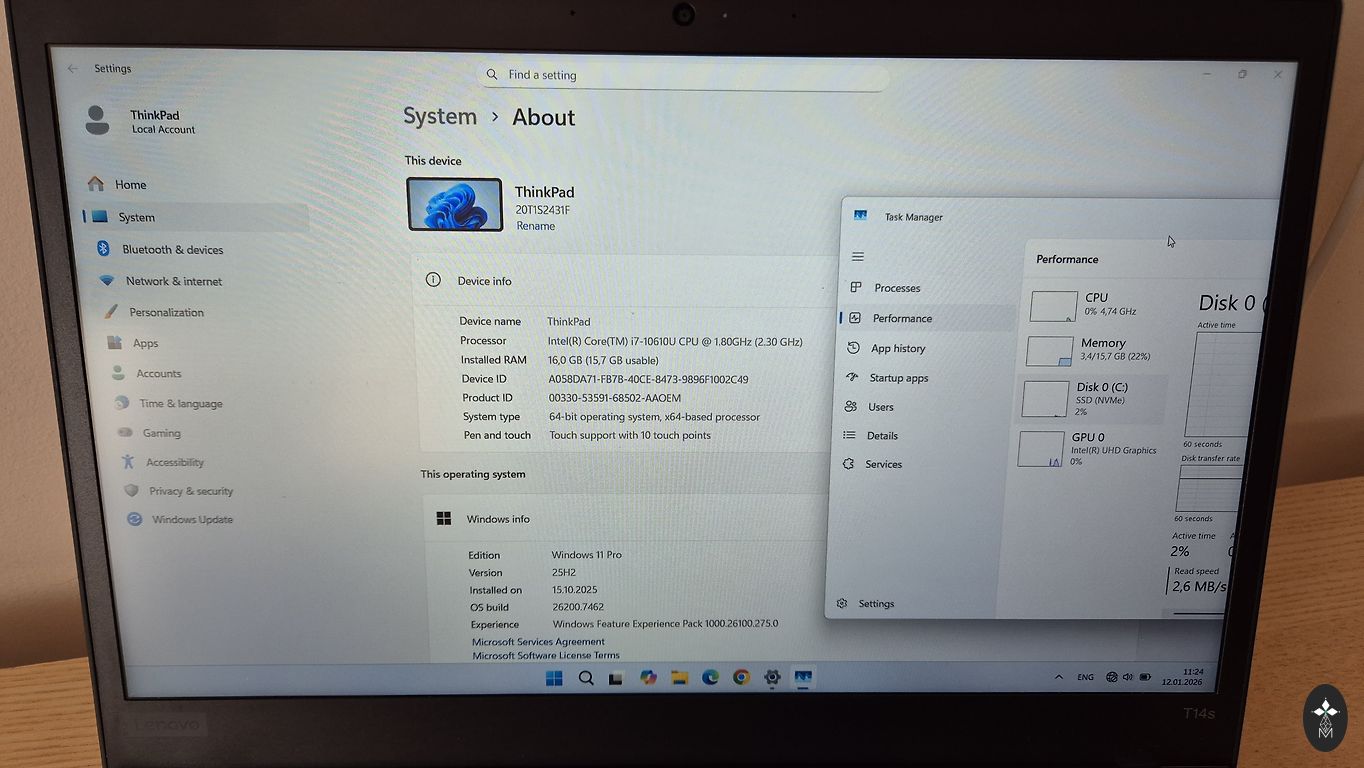Open Services page in Task Manager
Viewport: 1364px width, 768px height.
pos(883,465)
